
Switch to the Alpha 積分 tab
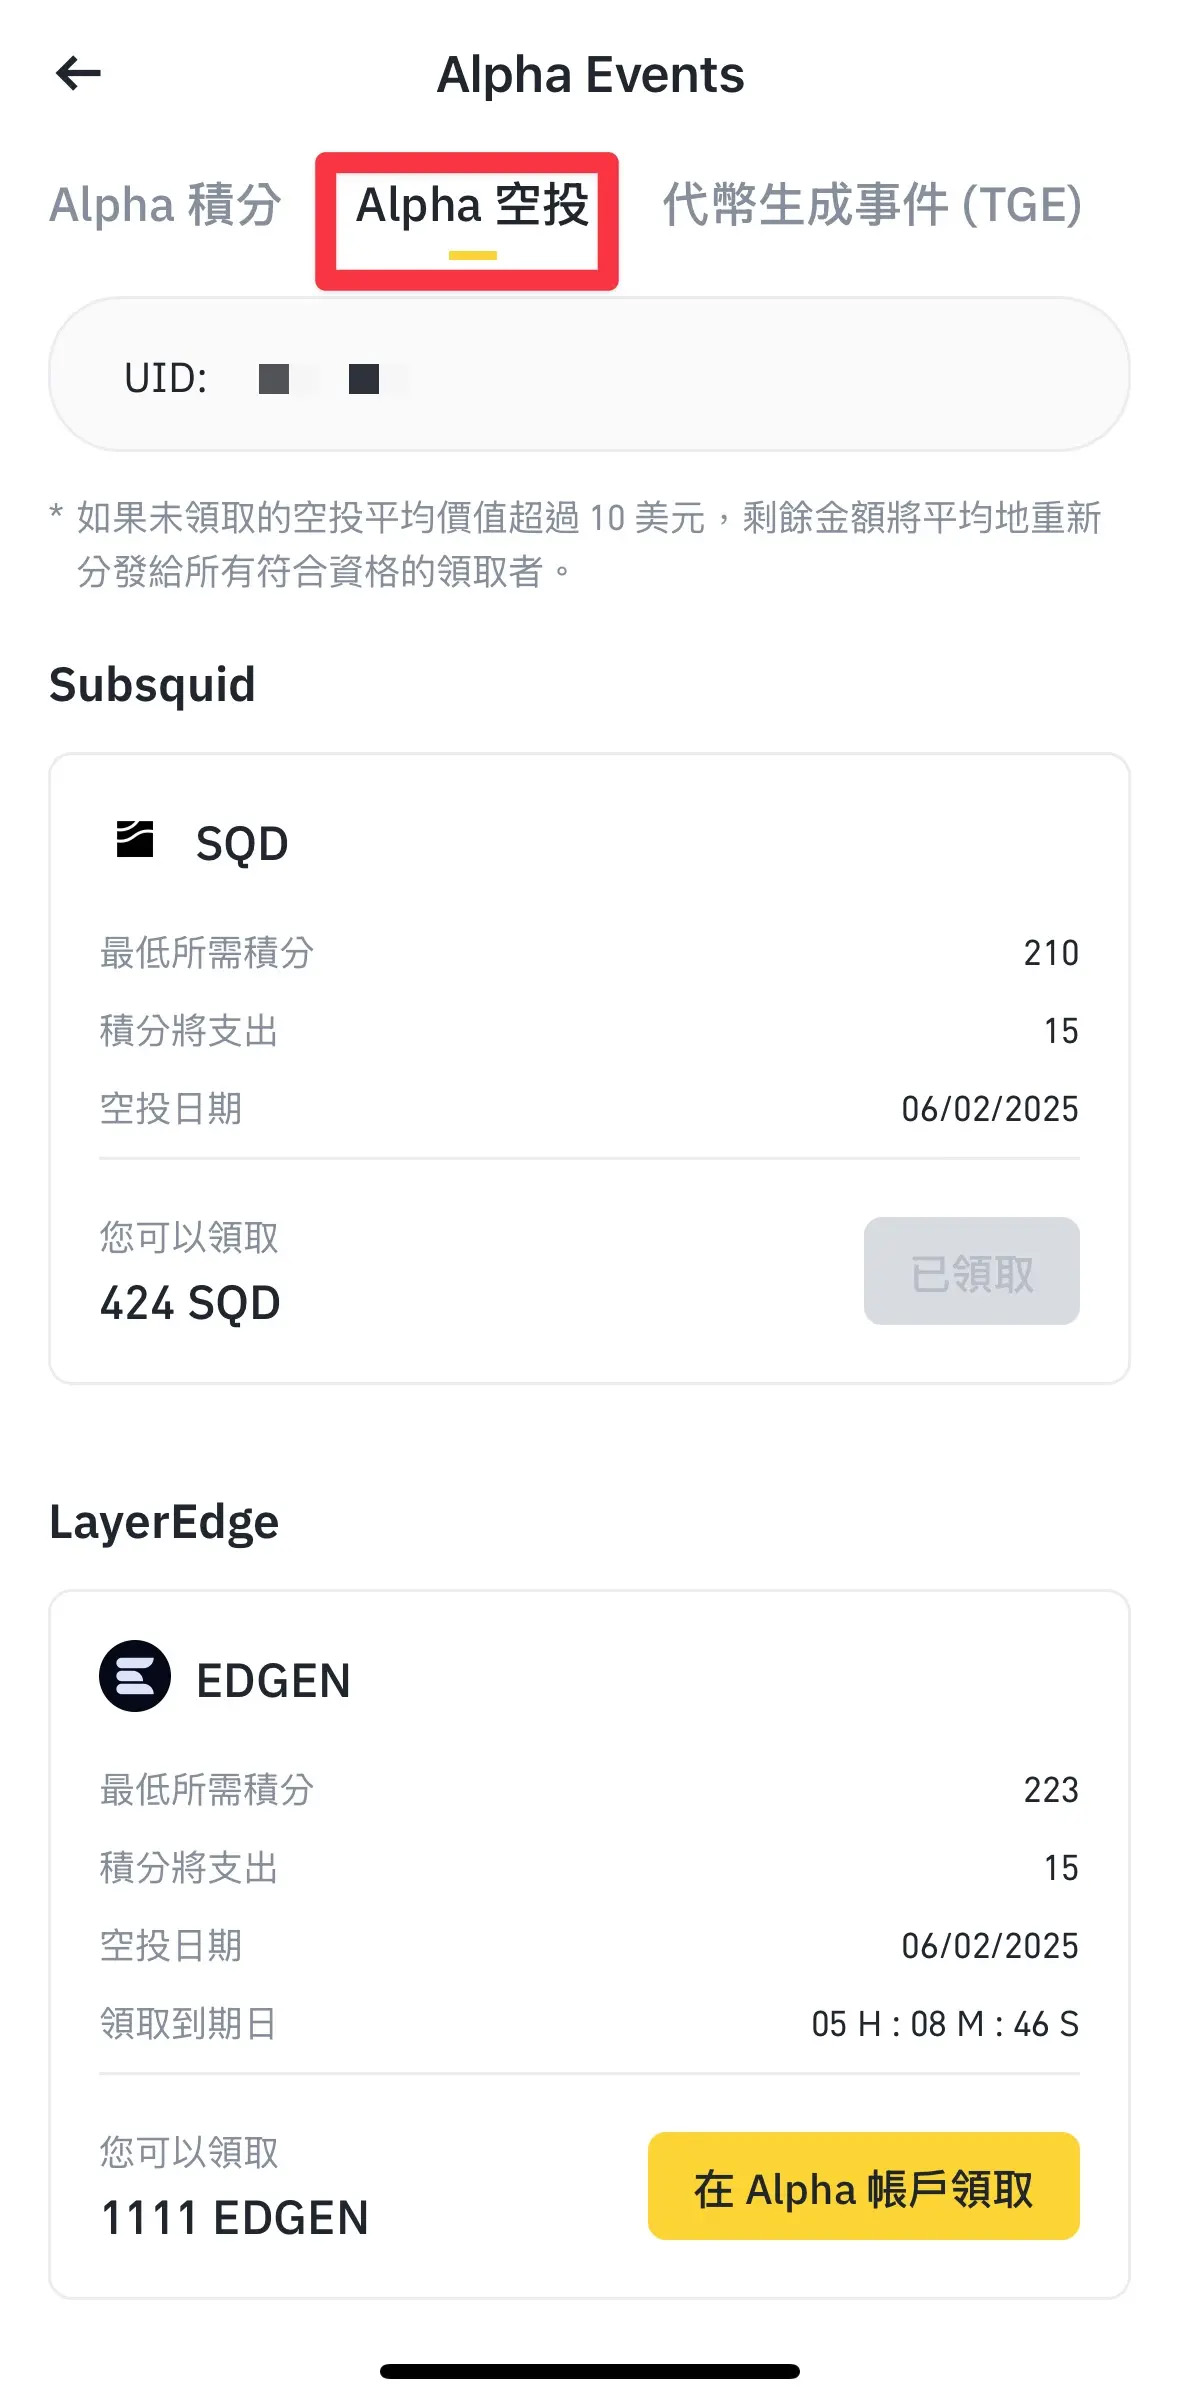(x=165, y=206)
